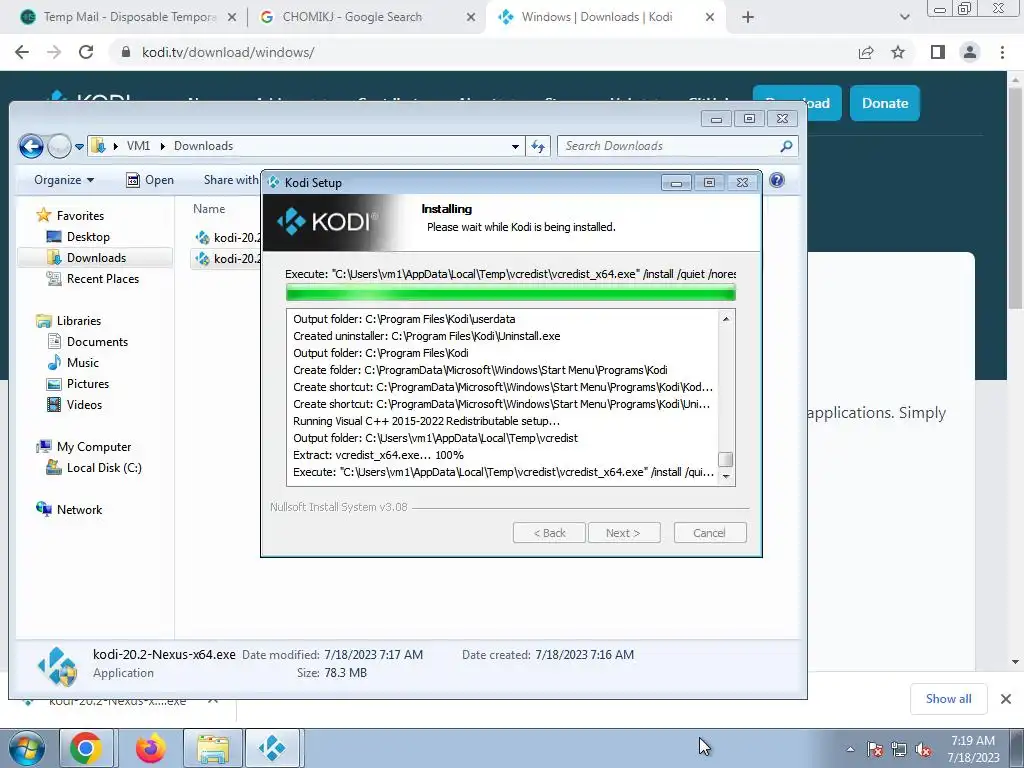1024x768 pixels.
Task: Click Chrome back navigation arrow
Action: tap(22, 52)
